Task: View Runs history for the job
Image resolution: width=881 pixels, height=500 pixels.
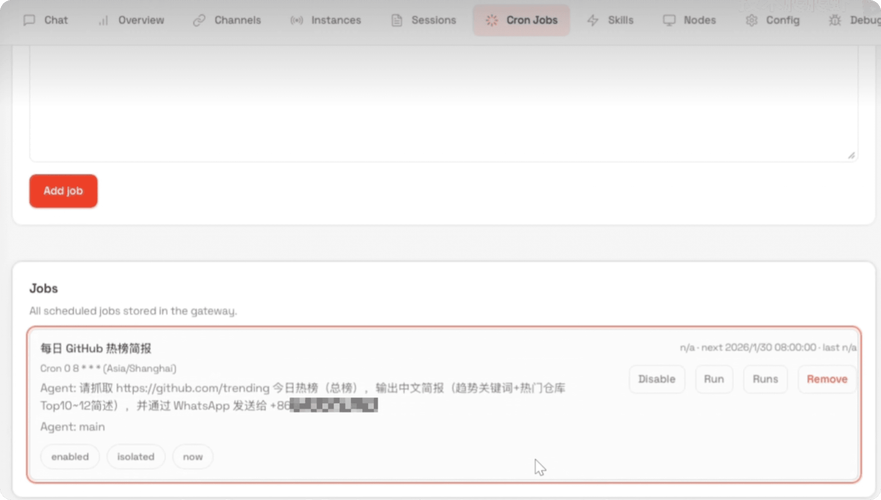Action: pos(765,379)
